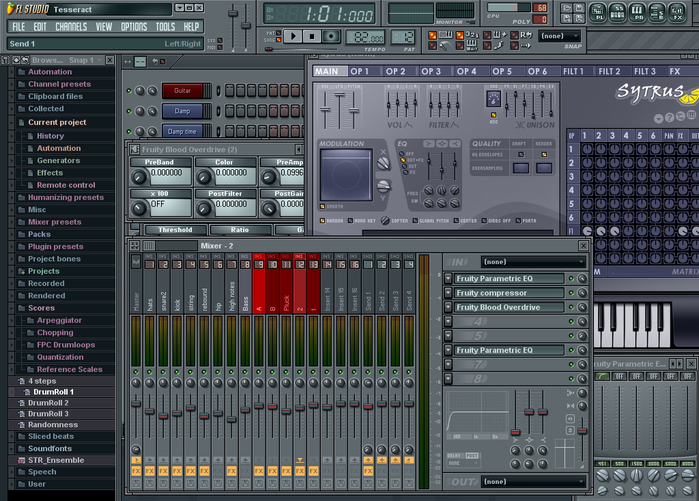Click the Mixer window options icon
Image resolution: width=699 pixels, height=501 pixels.
tap(135, 246)
